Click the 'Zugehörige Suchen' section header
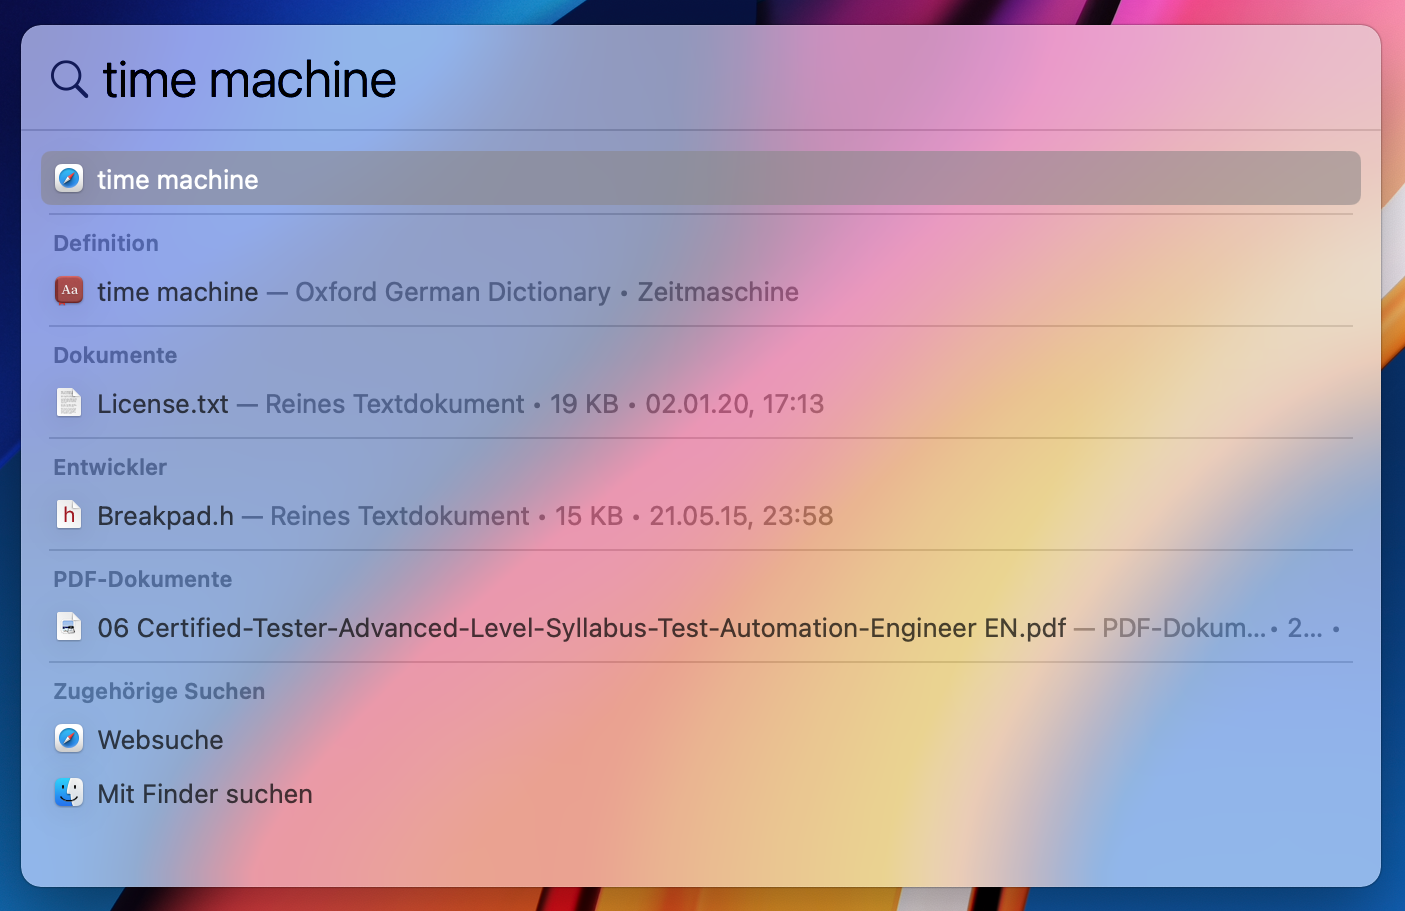This screenshot has height=911, width=1405. click(x=159, y=691)
